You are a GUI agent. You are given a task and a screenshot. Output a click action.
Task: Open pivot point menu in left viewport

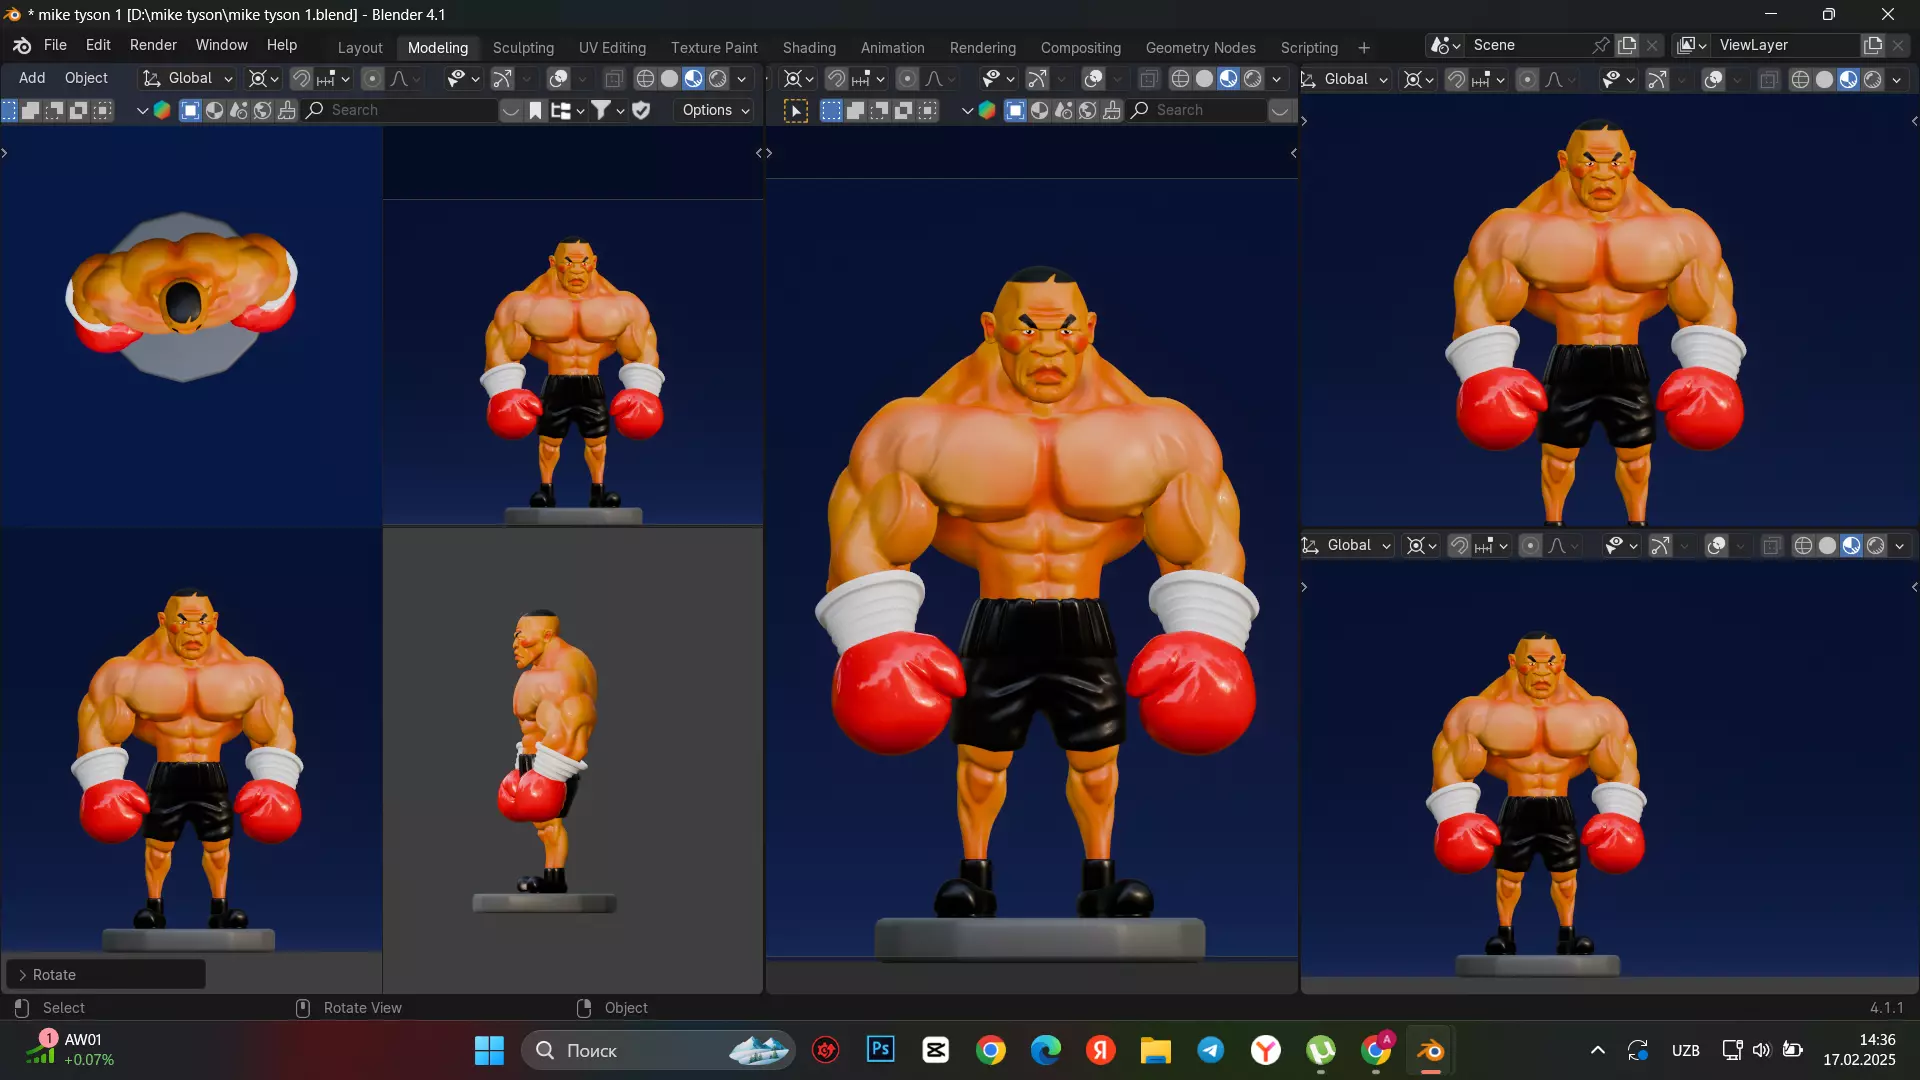264,79
